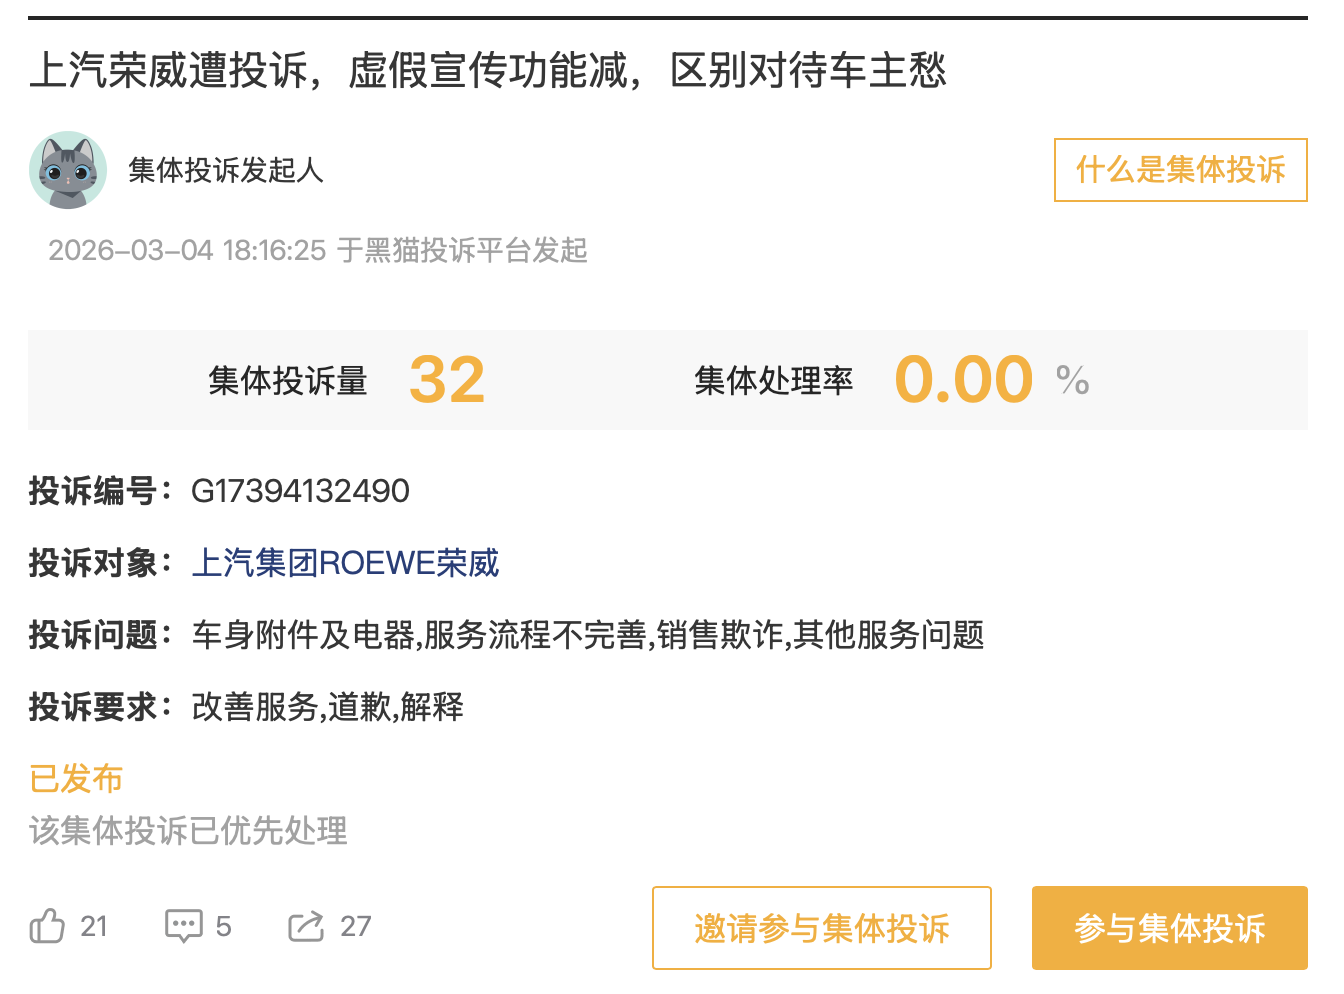The height and width of the screenshot is (994, 1344).
Task: Select the 集体投诉发起人 author name
Action: tap(226, 170)
